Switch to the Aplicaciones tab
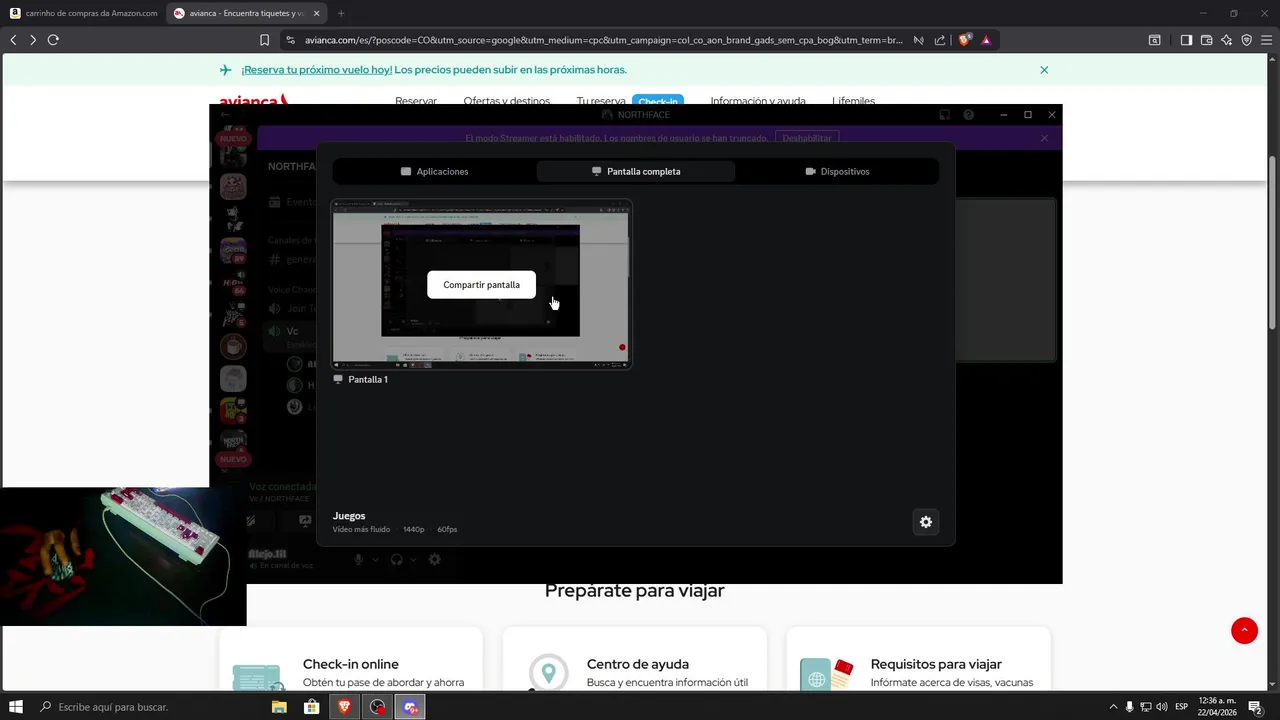This screenshot has height=720, width=1280. click(434, 172)
